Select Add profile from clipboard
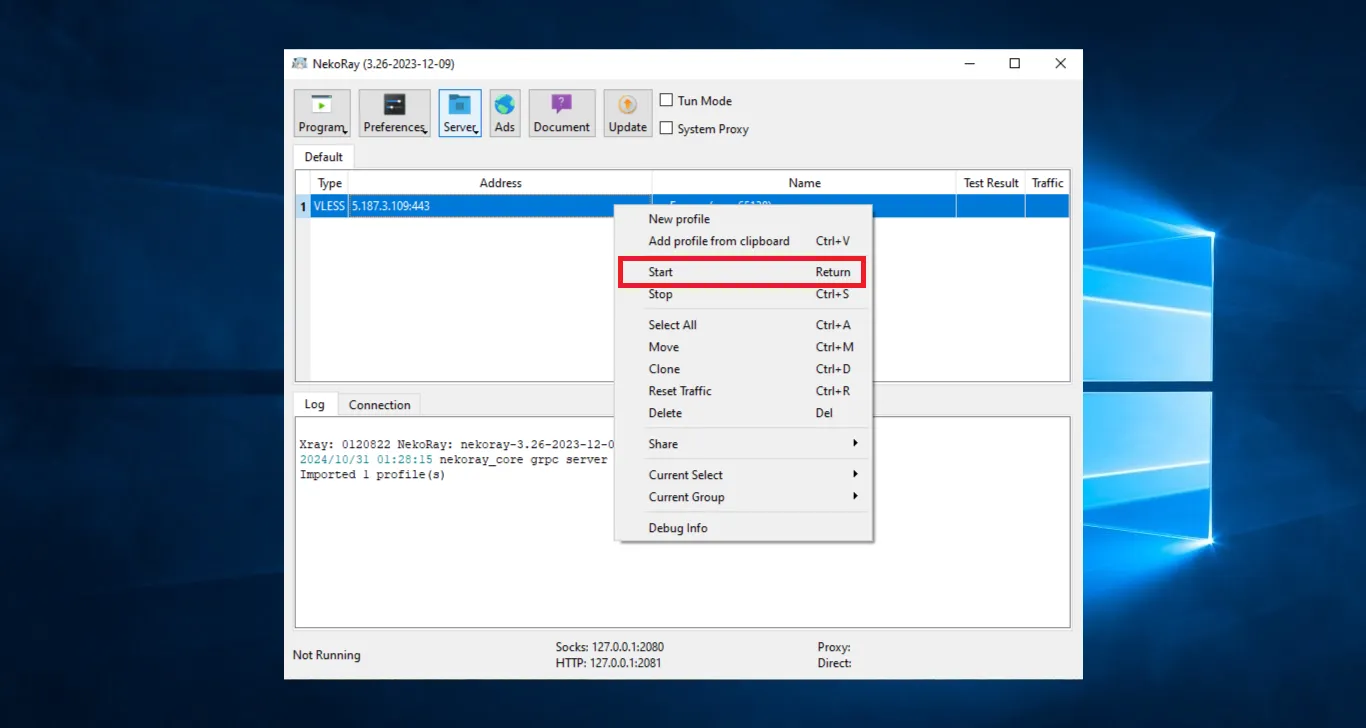1366x728 pixels. coord(744,241)
